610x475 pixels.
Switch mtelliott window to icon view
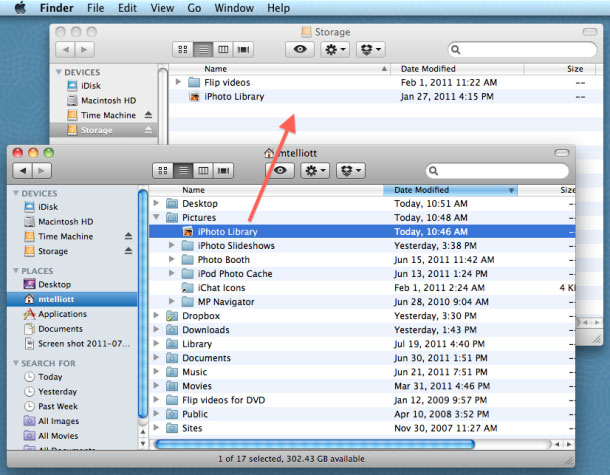[163, 170]
